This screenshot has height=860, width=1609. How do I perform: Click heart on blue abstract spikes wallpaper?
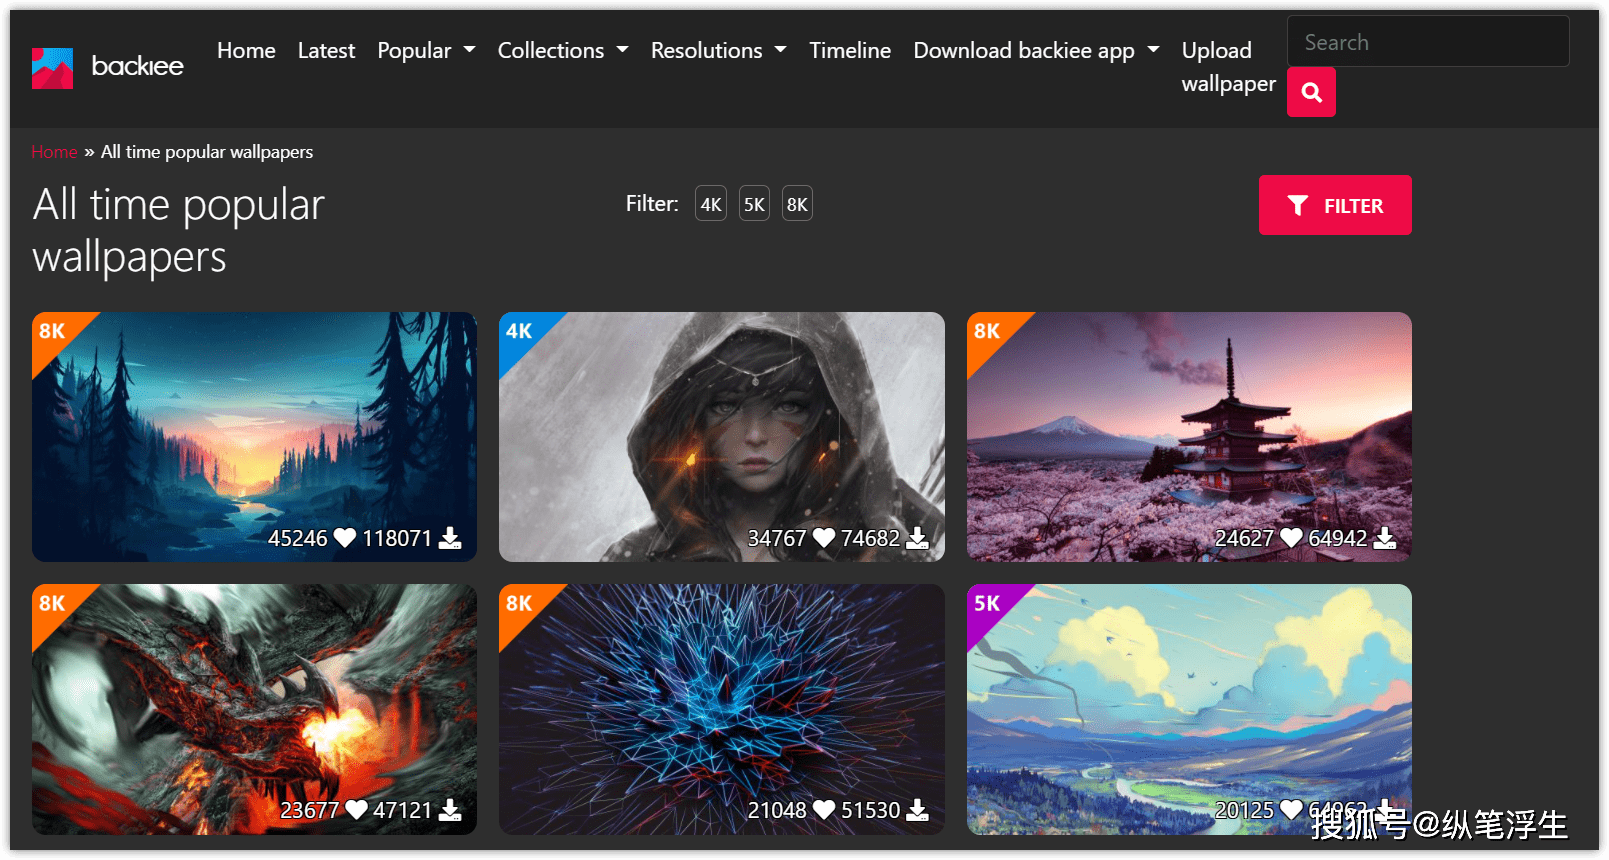tap(824, 810)
